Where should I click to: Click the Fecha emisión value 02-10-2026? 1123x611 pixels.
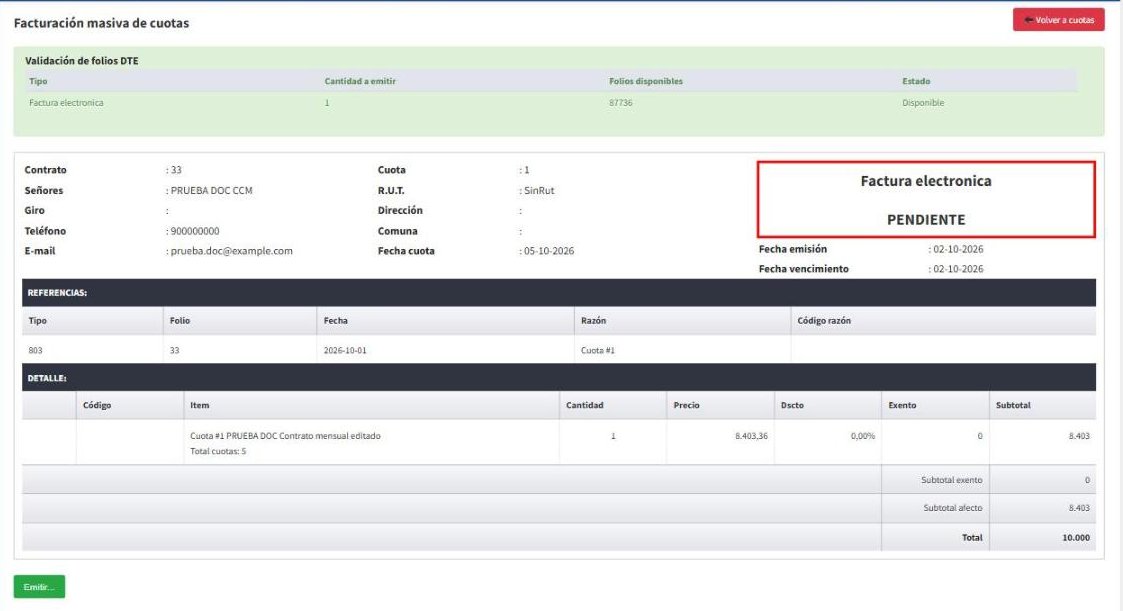(x=958, y=249)
